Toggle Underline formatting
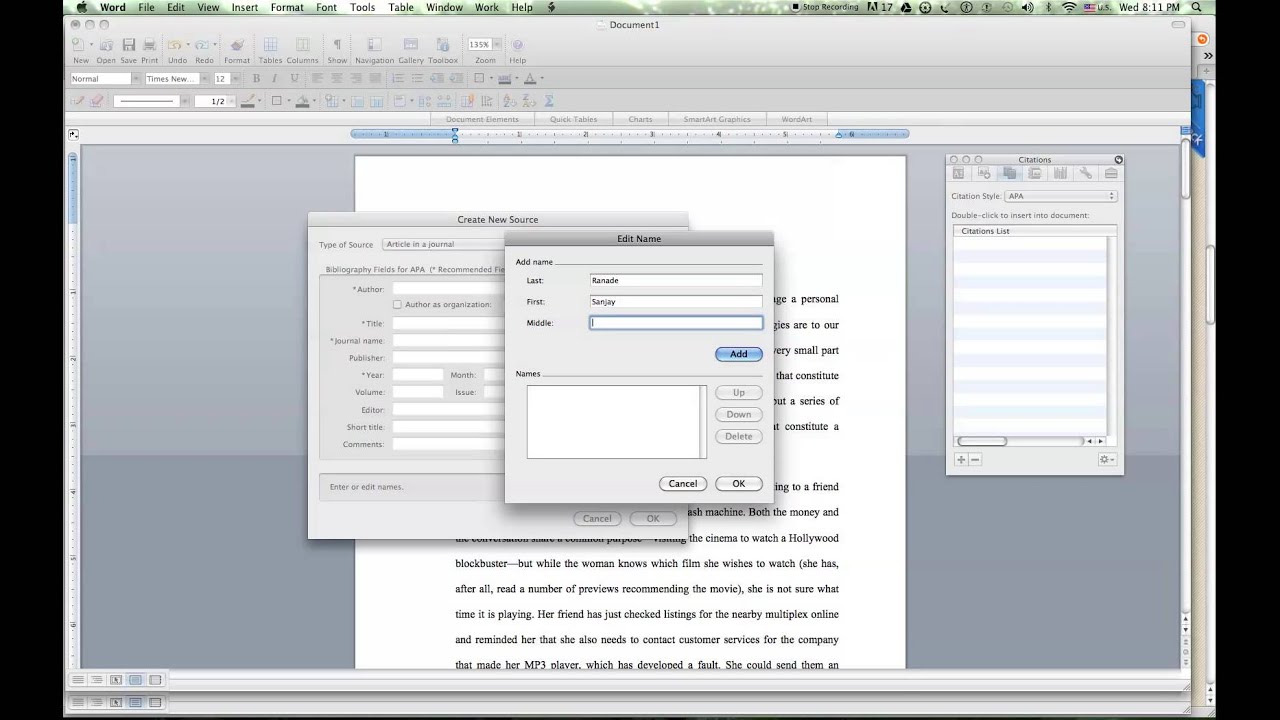The width and height of the screenshot is (1280, 720). coord(294,78)
